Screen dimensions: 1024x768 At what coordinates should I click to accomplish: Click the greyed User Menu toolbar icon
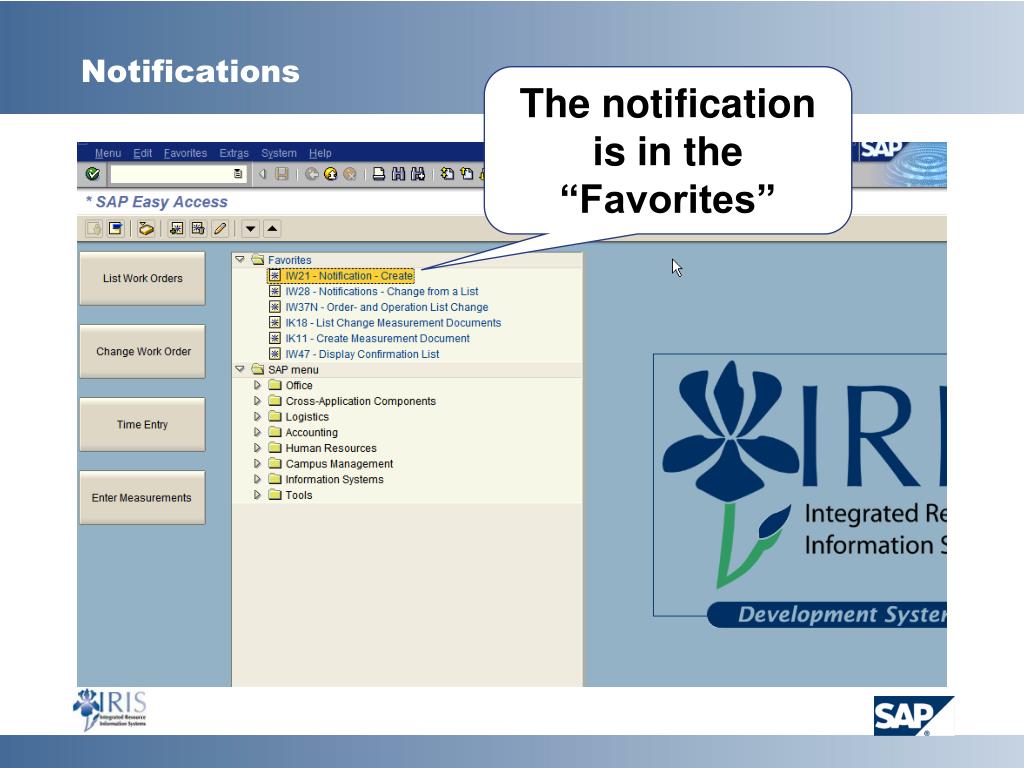click(x=93, y=229)
